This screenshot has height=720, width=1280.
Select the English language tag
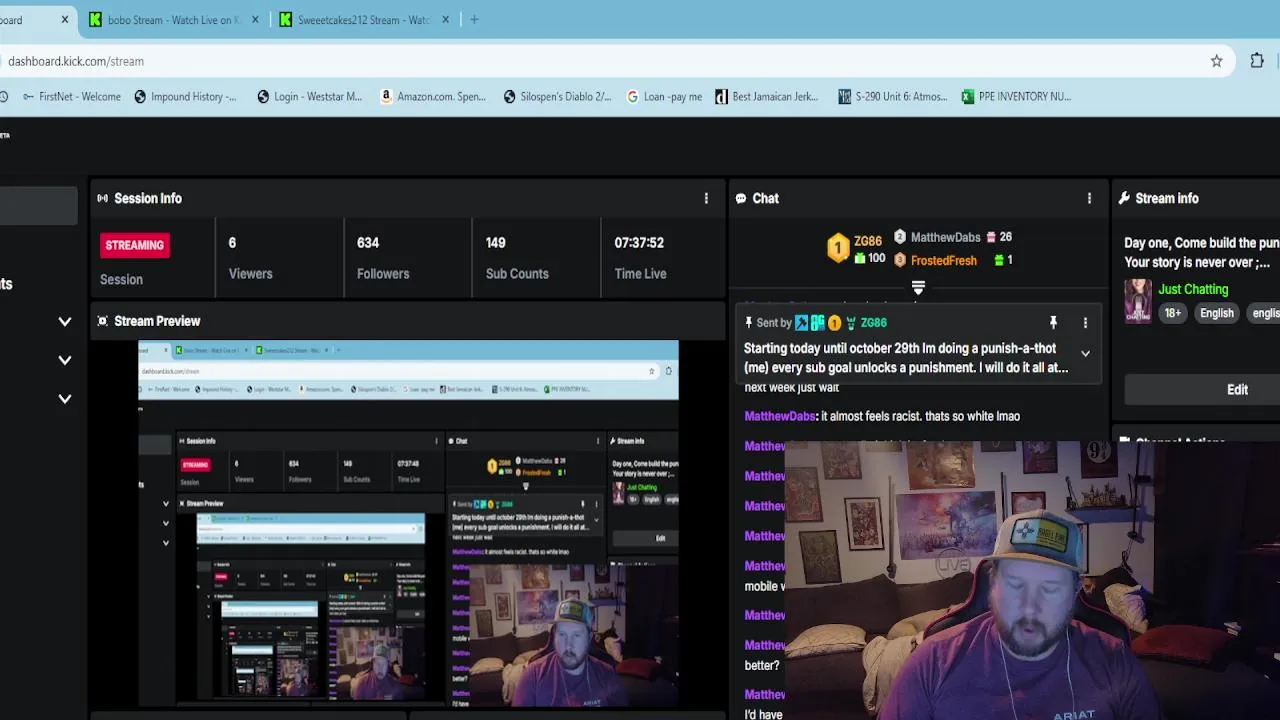pyautogui.click(x=1217, y=313)
